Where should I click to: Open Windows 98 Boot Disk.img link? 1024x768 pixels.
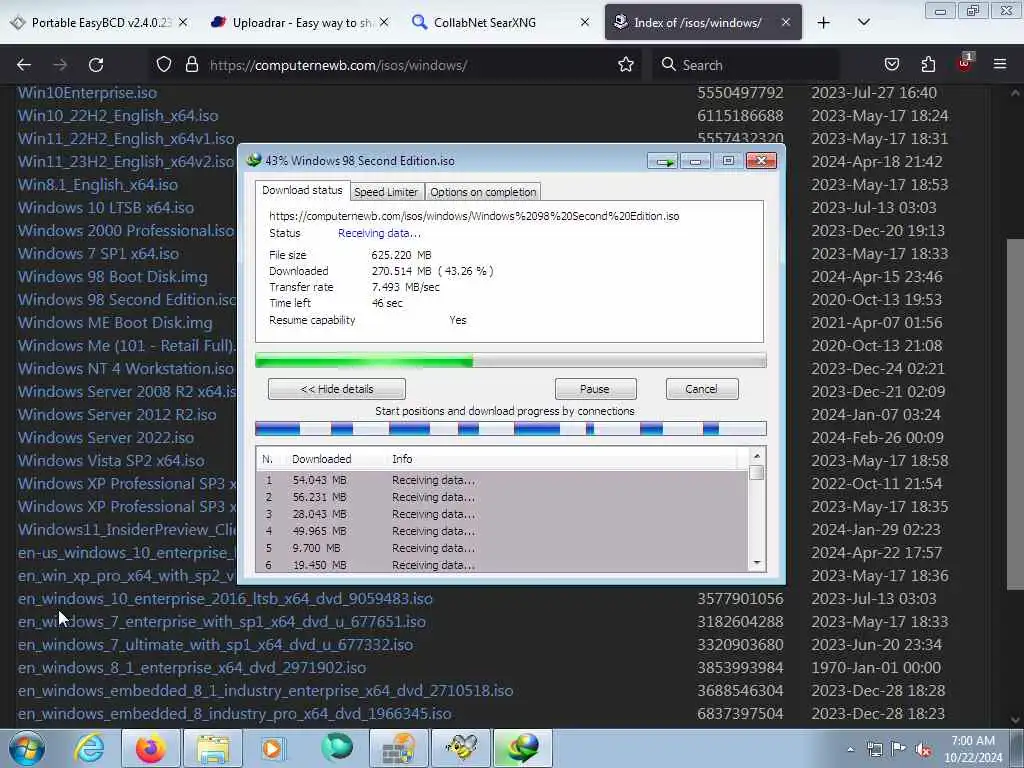[x=113, y=277]
